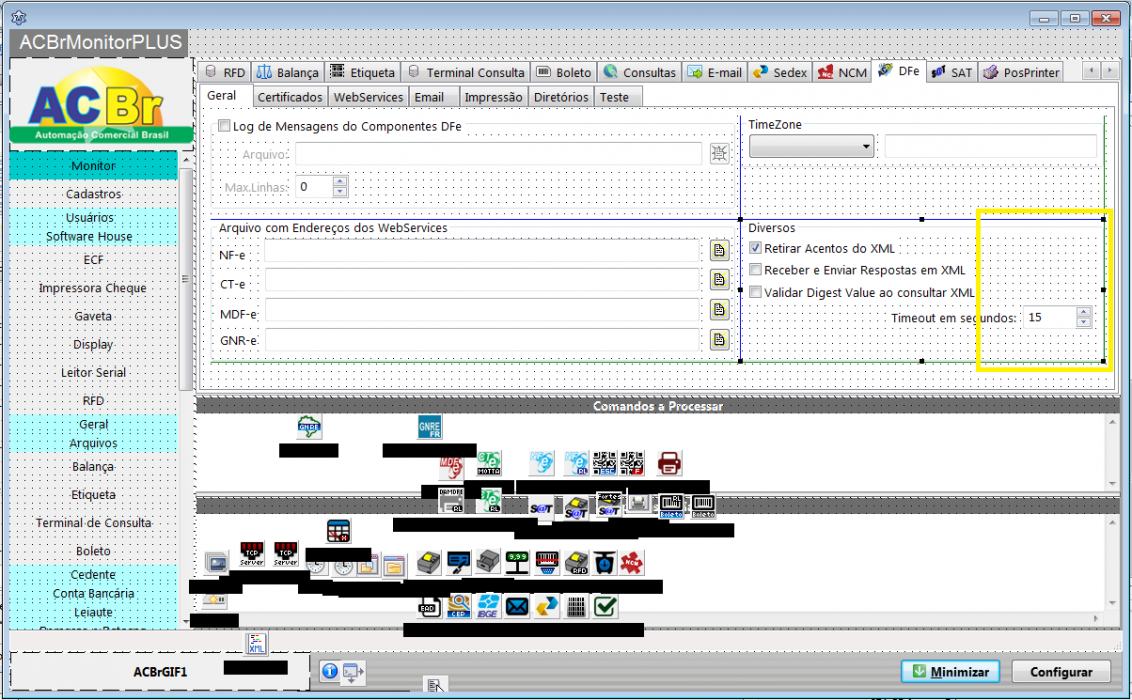Select the dark red printer component icon
Viewport: 1132px width, 700px height.
pos(669,463)
